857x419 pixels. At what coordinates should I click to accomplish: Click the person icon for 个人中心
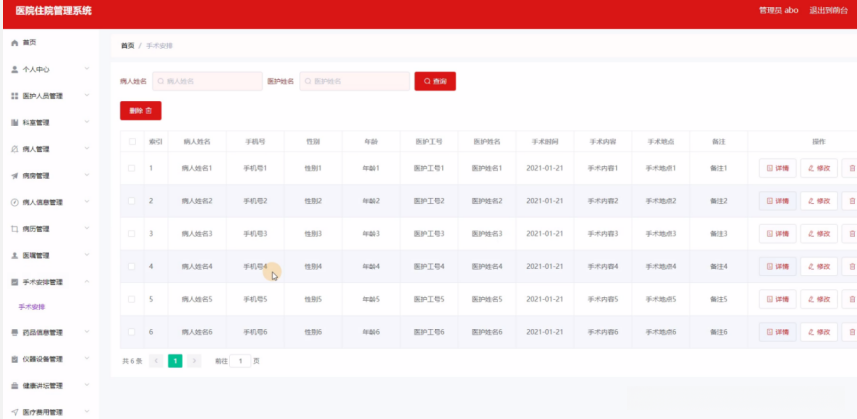[x=15, y=69]
